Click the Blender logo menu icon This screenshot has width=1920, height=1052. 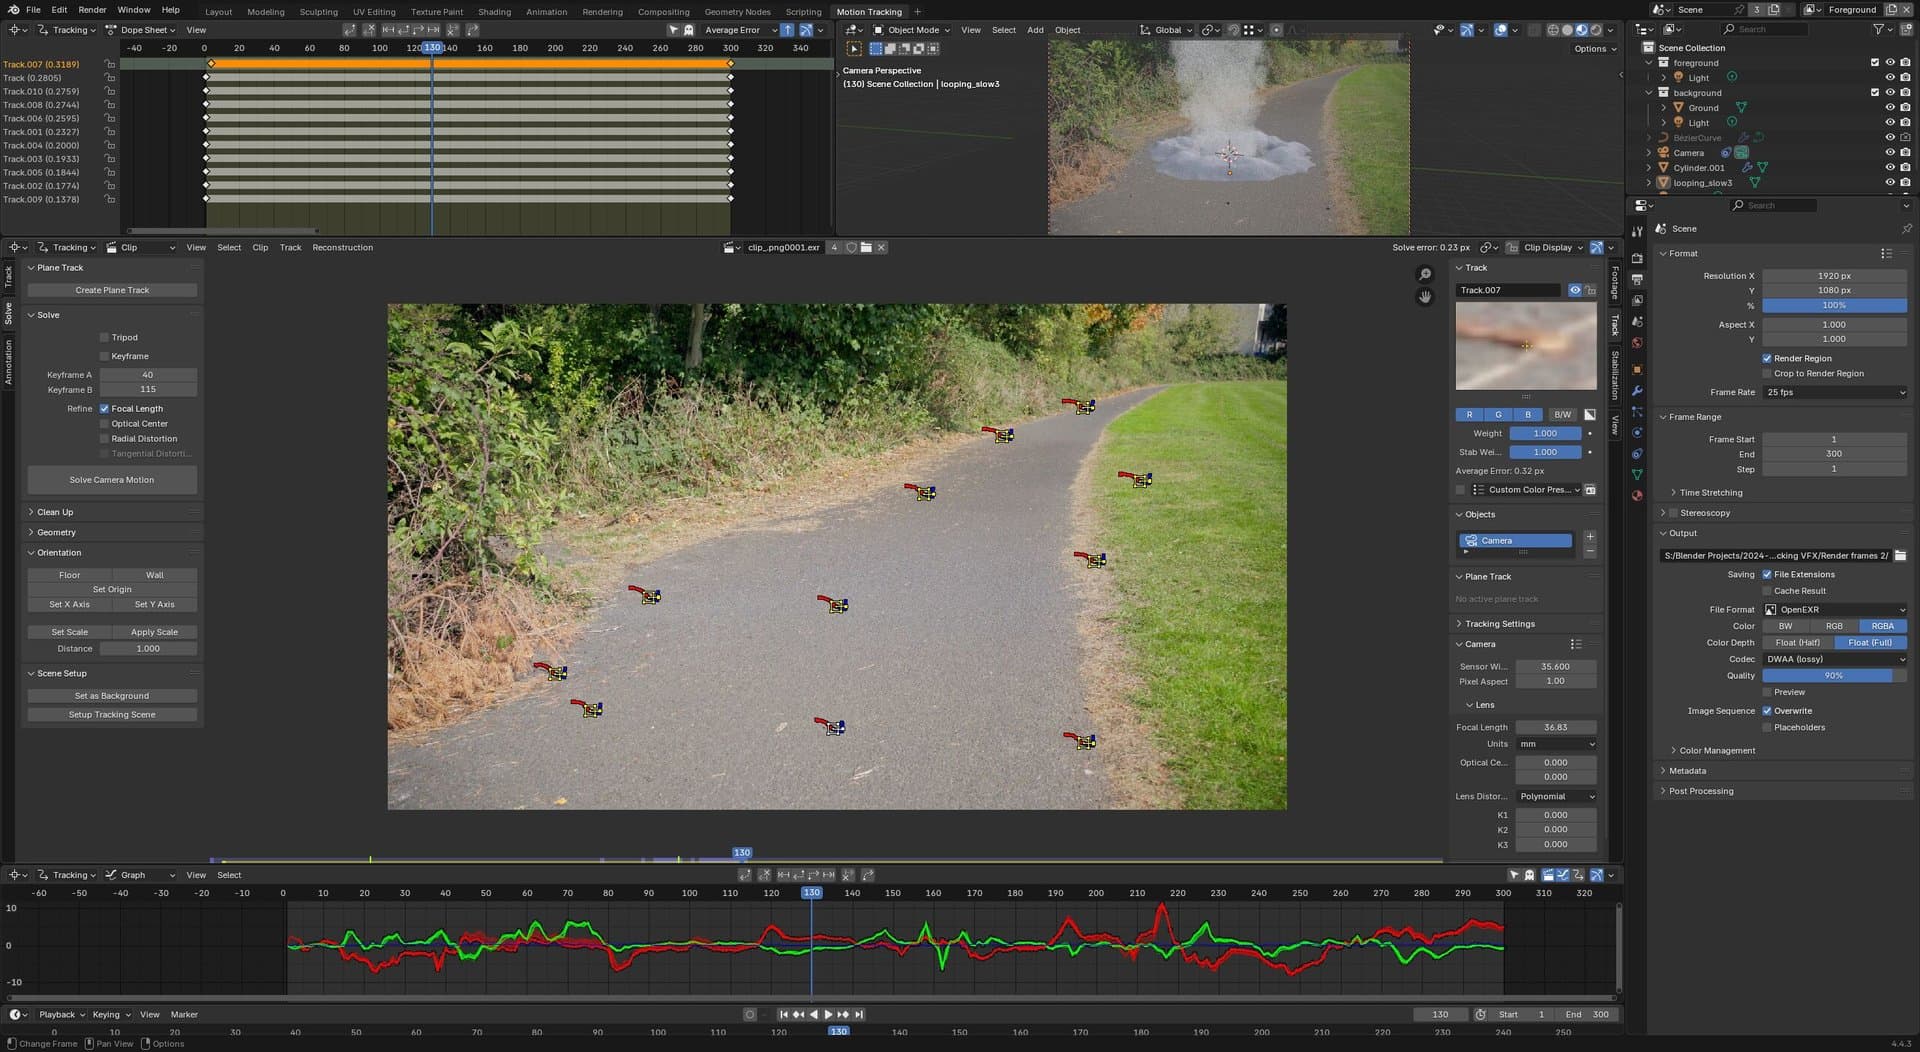[13, 10]
